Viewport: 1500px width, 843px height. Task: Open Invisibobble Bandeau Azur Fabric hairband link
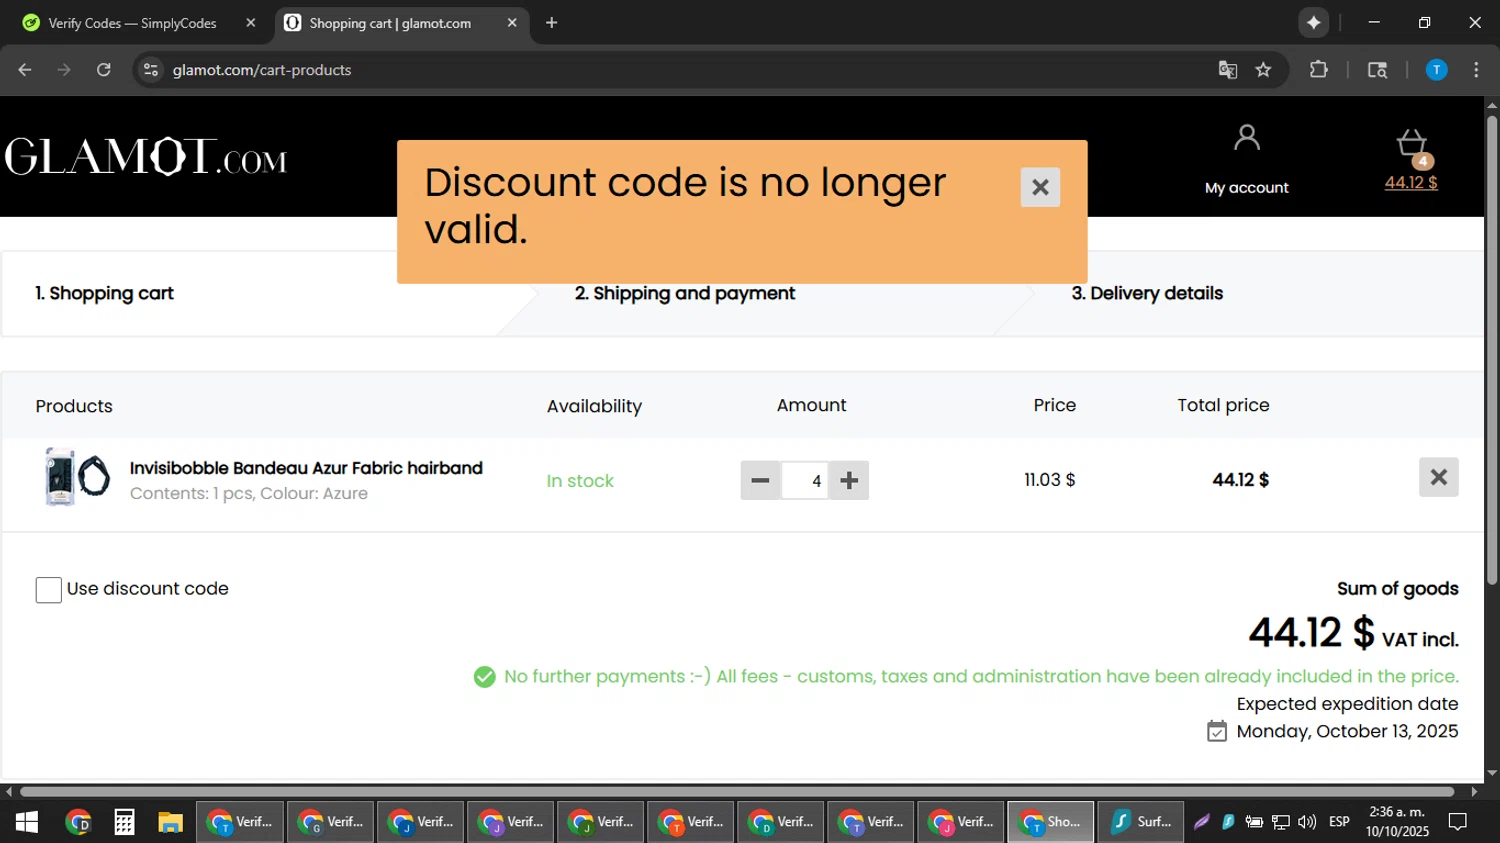(306, 468)
